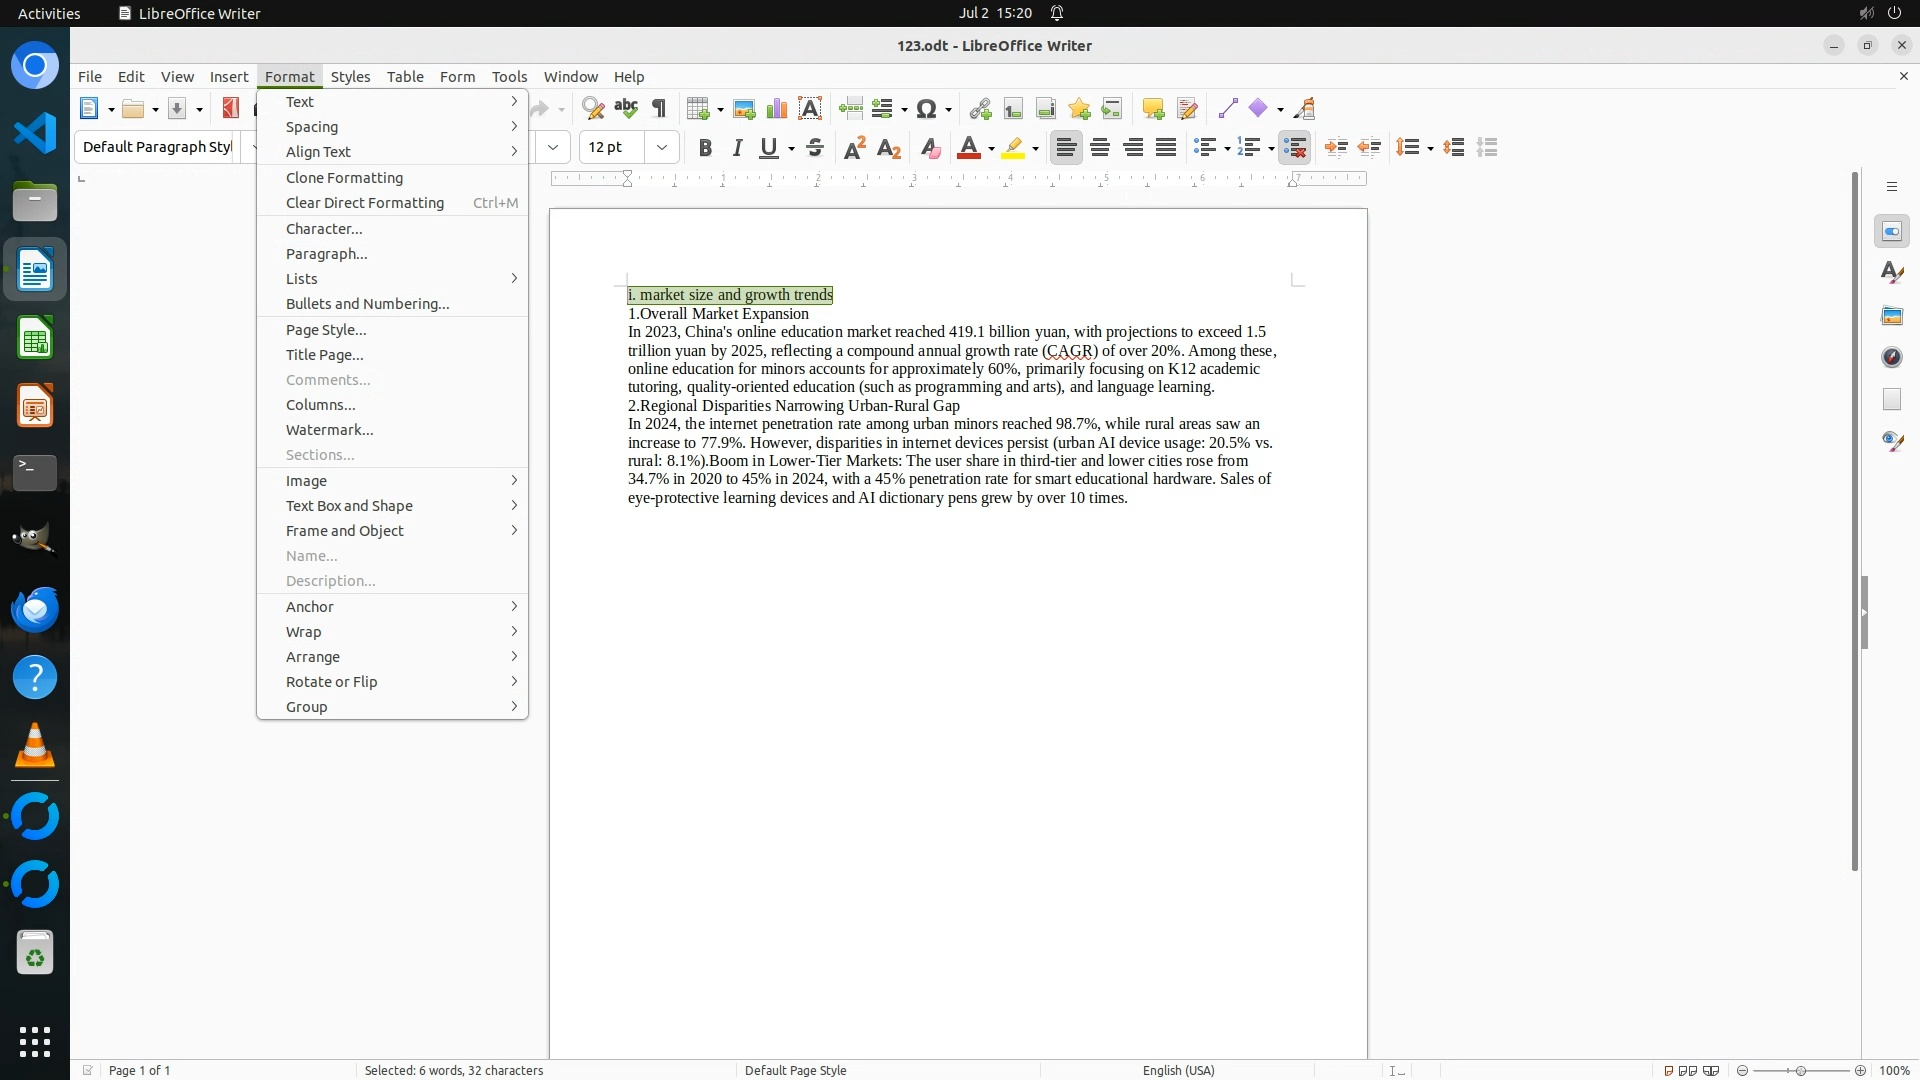Click the Insert Special Character omega icon

927,109
